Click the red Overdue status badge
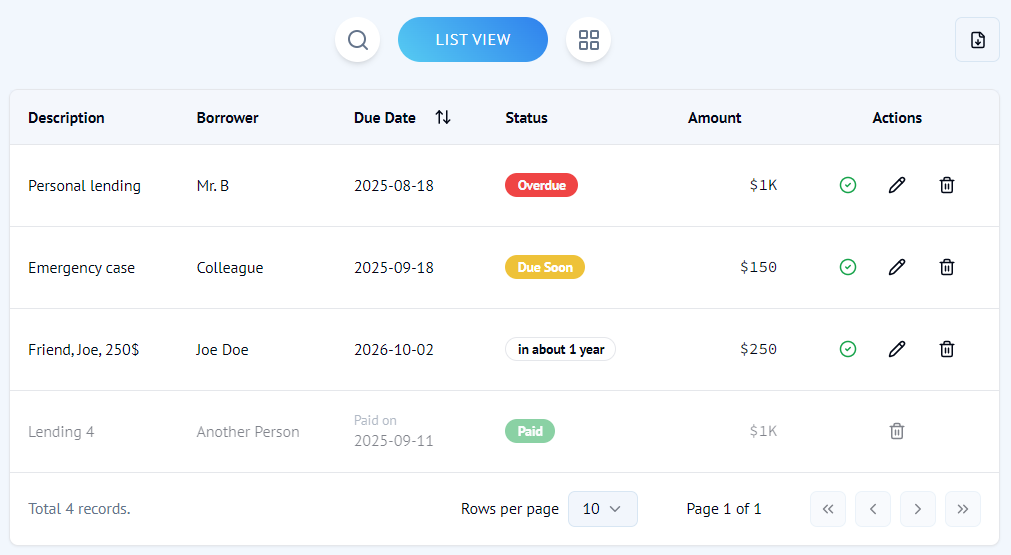Screen dimensions: 1011x555 coord(541,185)
